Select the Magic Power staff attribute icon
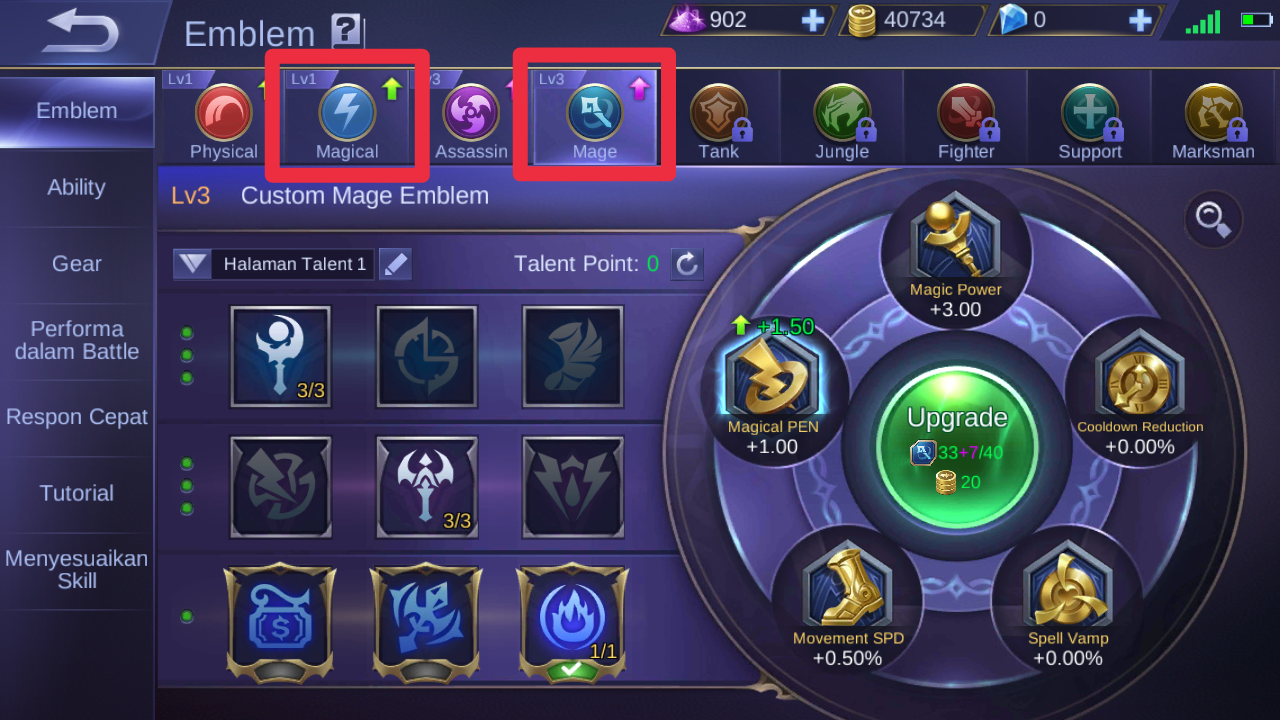The width and height of the screenshot is (1280, 720). [955, 238]
